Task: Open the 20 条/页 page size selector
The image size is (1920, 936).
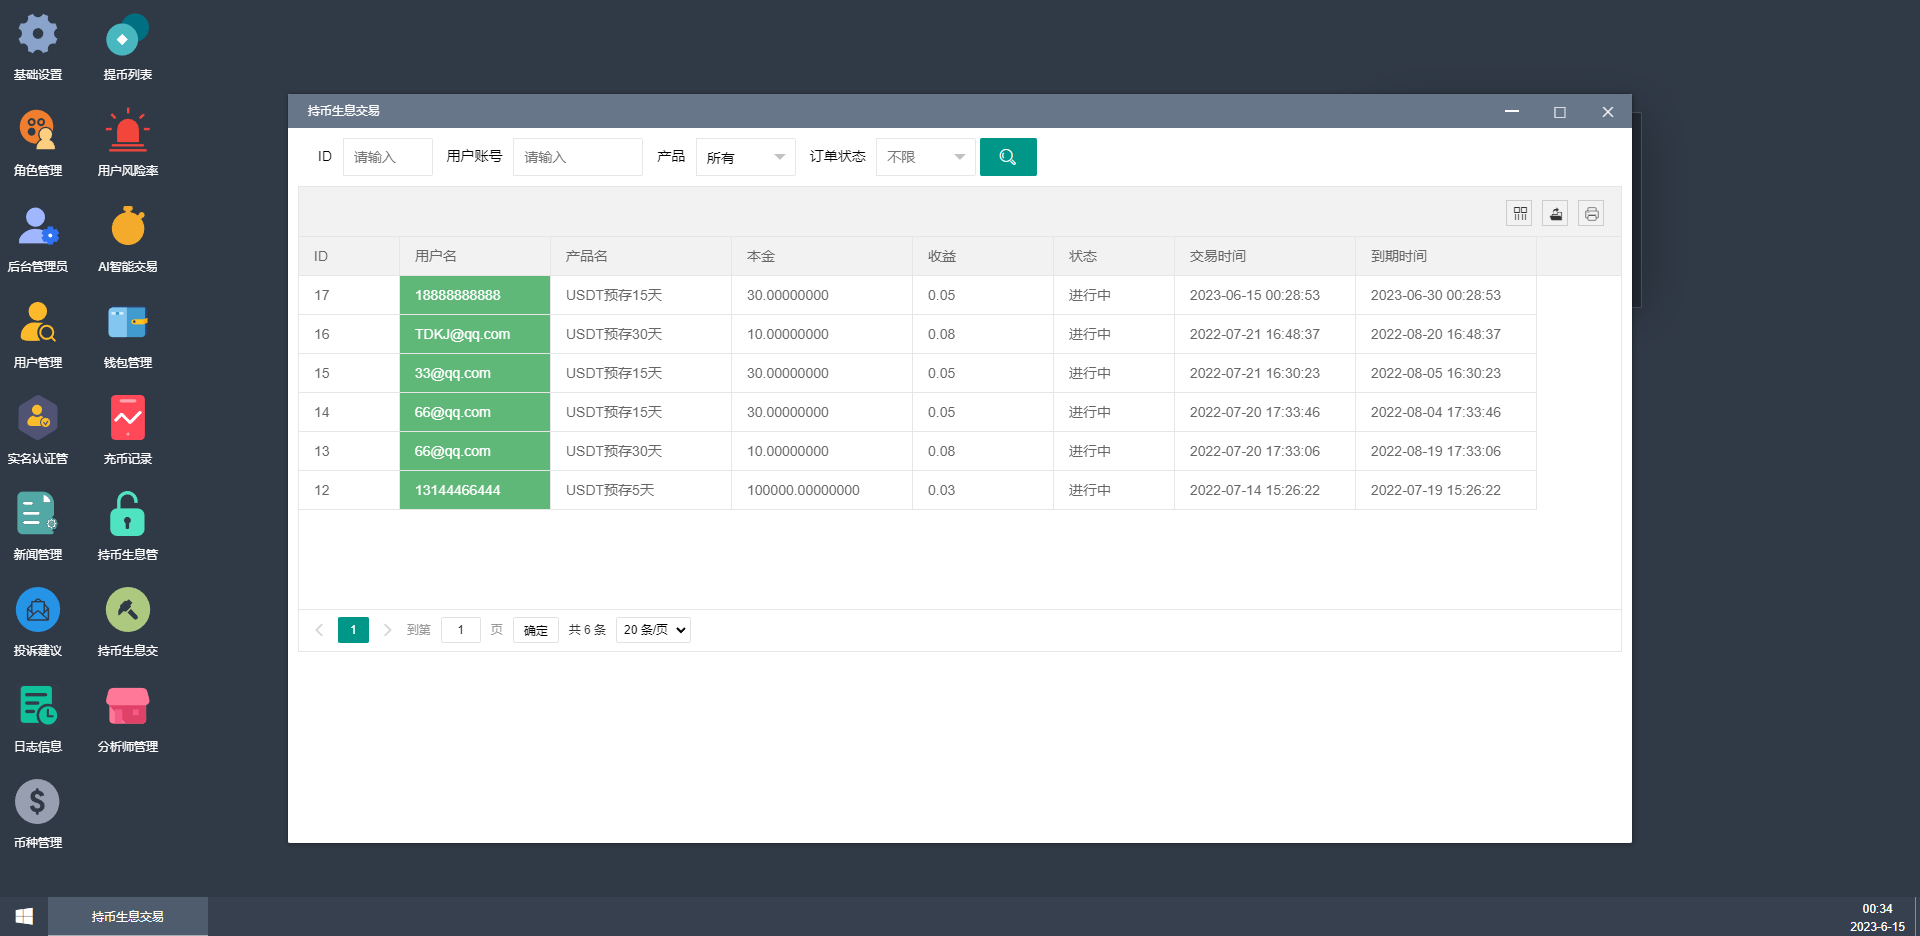Action: 653,630
